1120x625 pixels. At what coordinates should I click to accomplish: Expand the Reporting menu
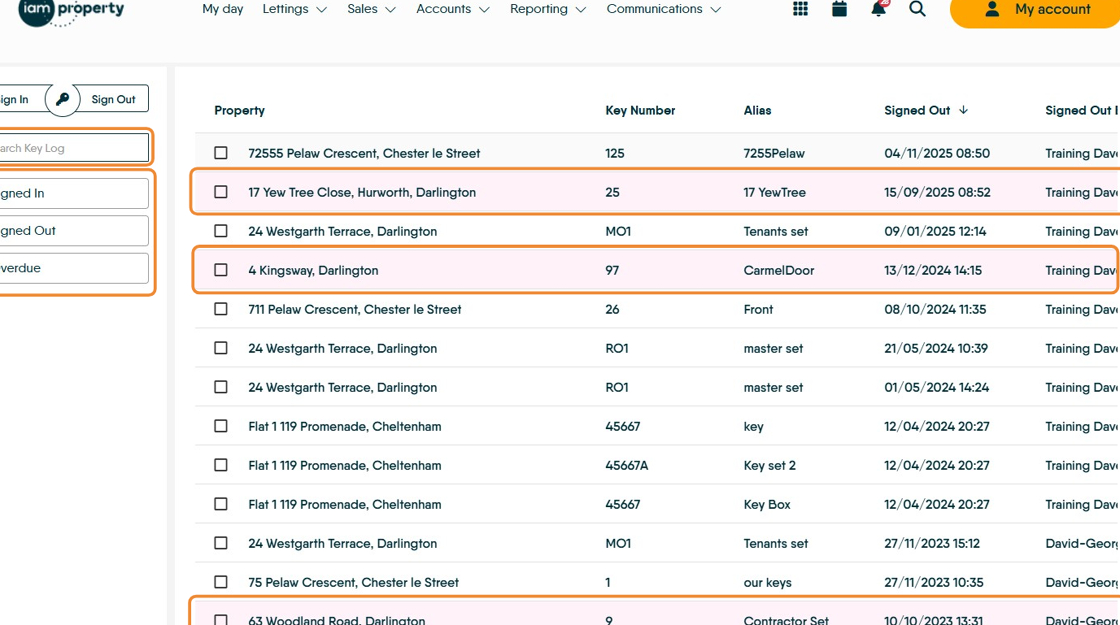coord(548,9)
